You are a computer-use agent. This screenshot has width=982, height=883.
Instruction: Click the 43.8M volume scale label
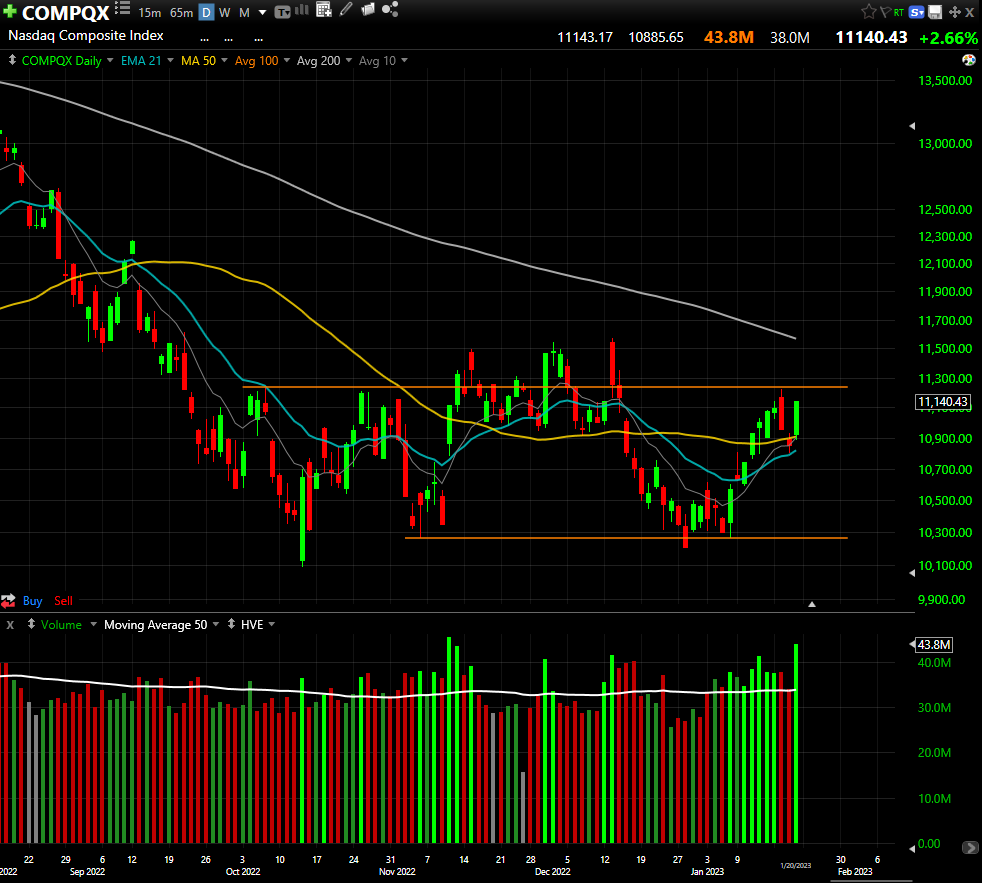point(934,644)
